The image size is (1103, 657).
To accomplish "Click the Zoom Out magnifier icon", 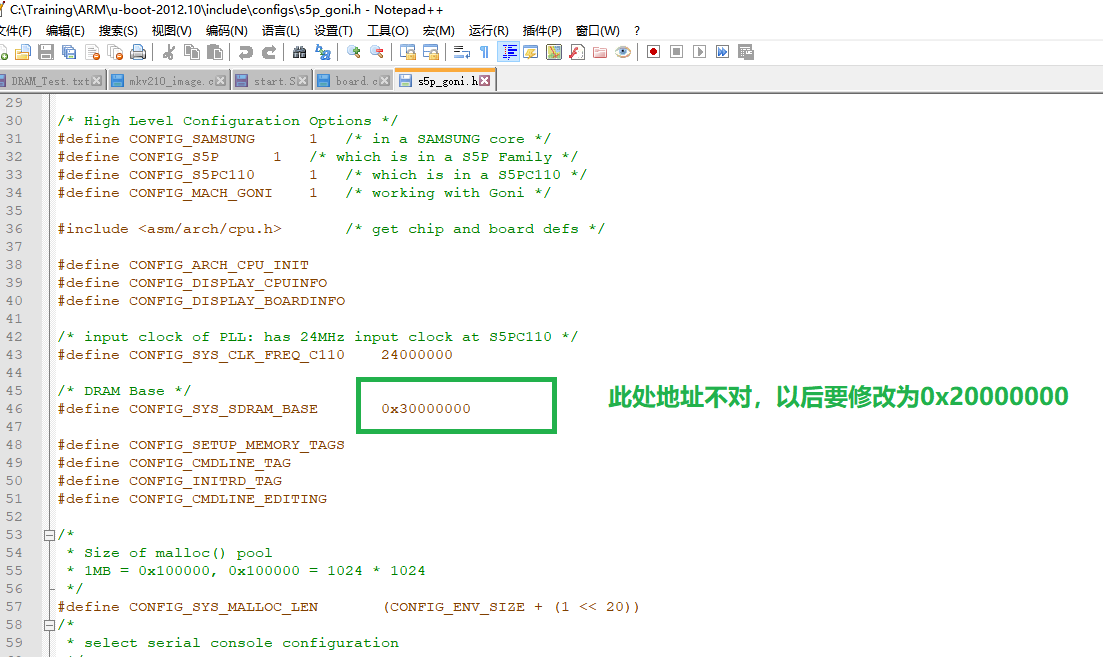I will coord(377,52).
